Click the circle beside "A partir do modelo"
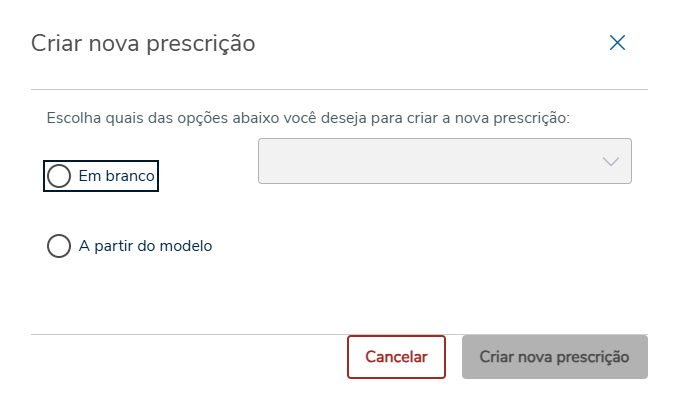Screen dimensions: 678x400 [60, 246]
